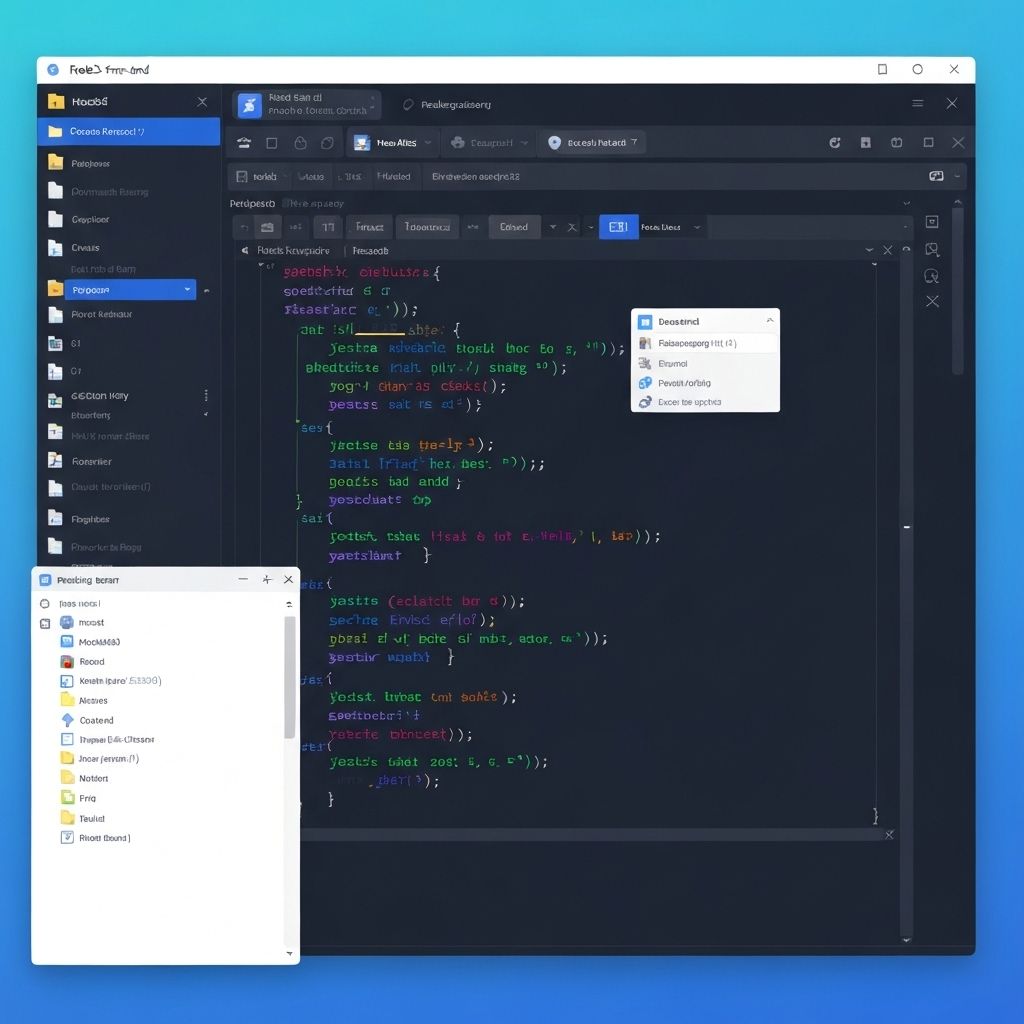1024x1024 pixels.
Task: Collapse the popup using its header chevron
Action: coord(769,321)
